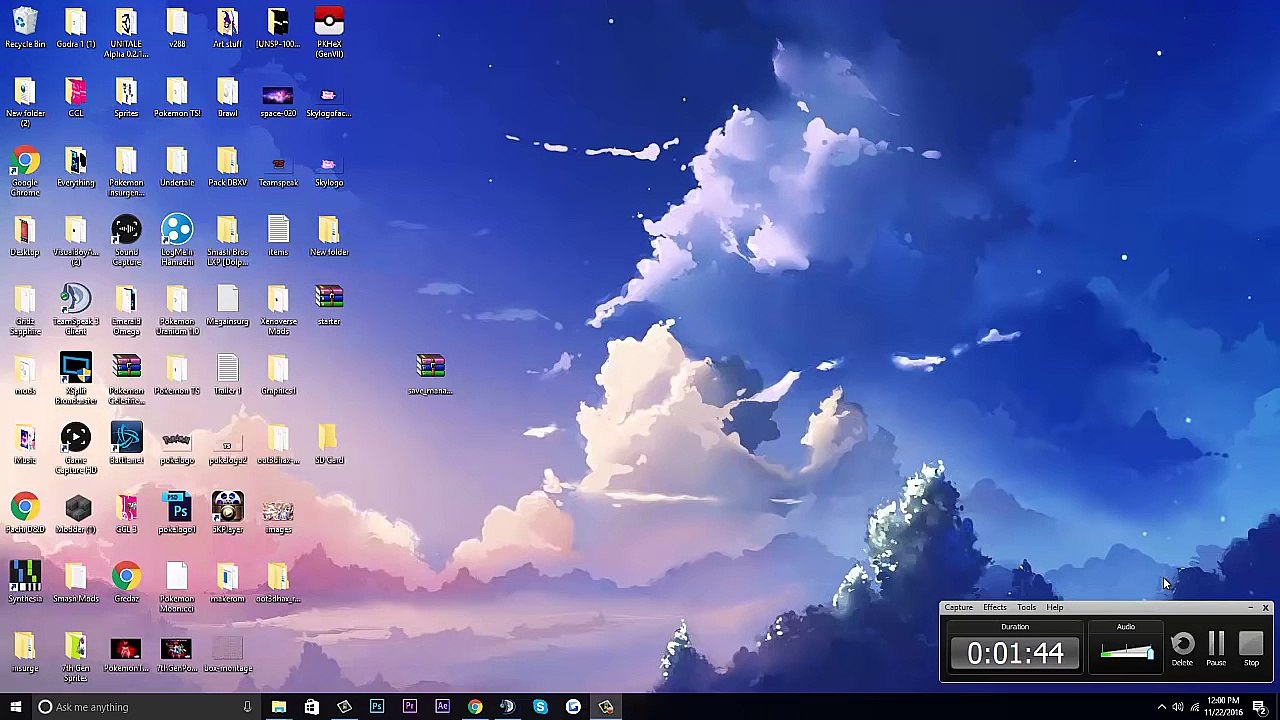Select the CCL 3 folder icon
This screenshot has height=720, width=1280.
coord(126,513)
